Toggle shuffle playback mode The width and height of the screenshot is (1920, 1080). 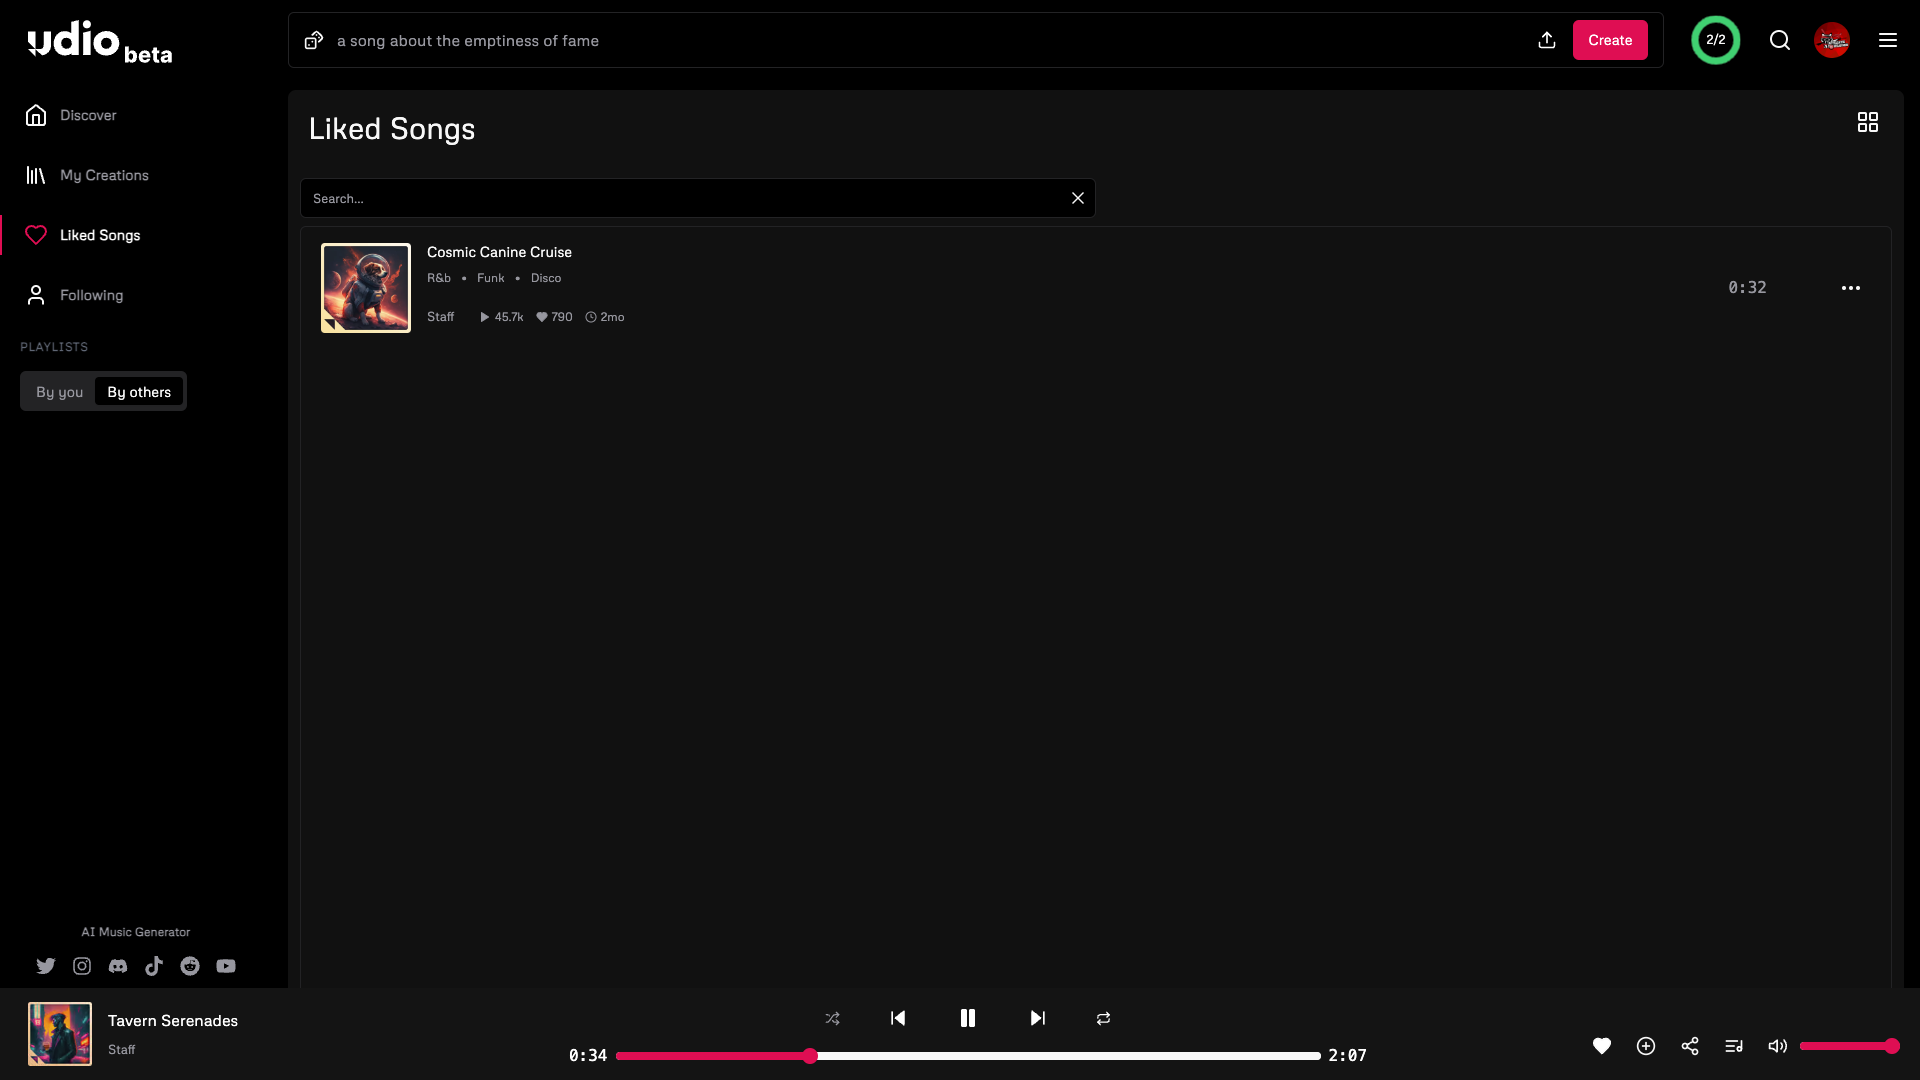tap(833, 1018)
